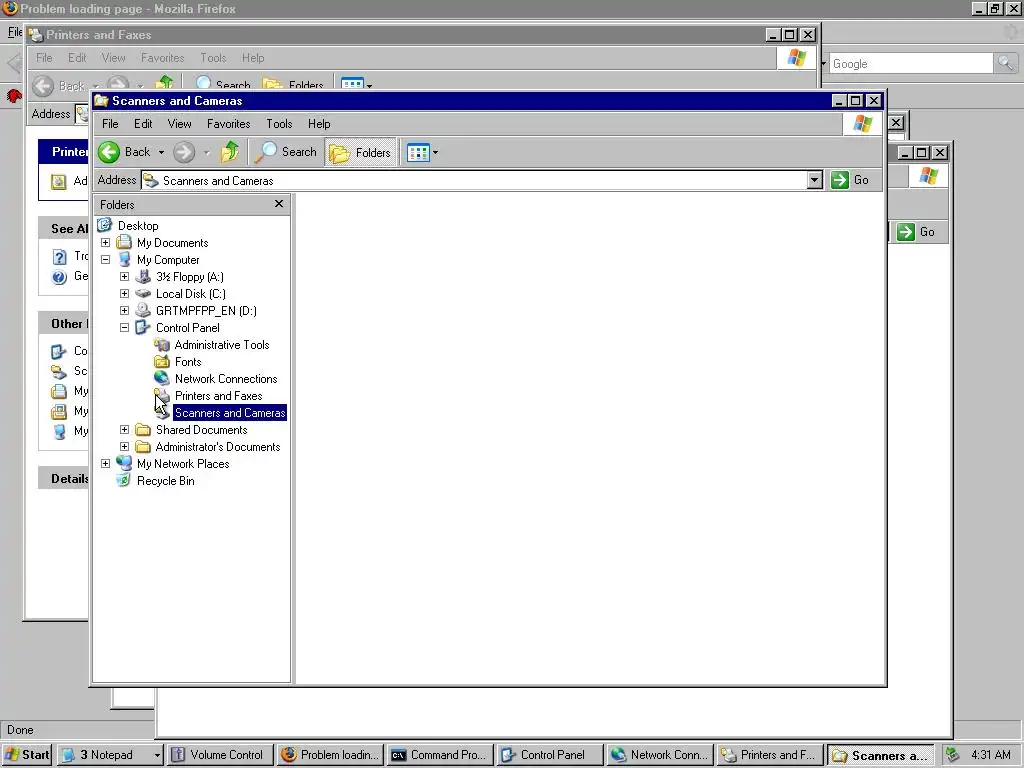1024x768 pixels.
Task: Click the Administrative Tools icon
Action: coord(162,344)
